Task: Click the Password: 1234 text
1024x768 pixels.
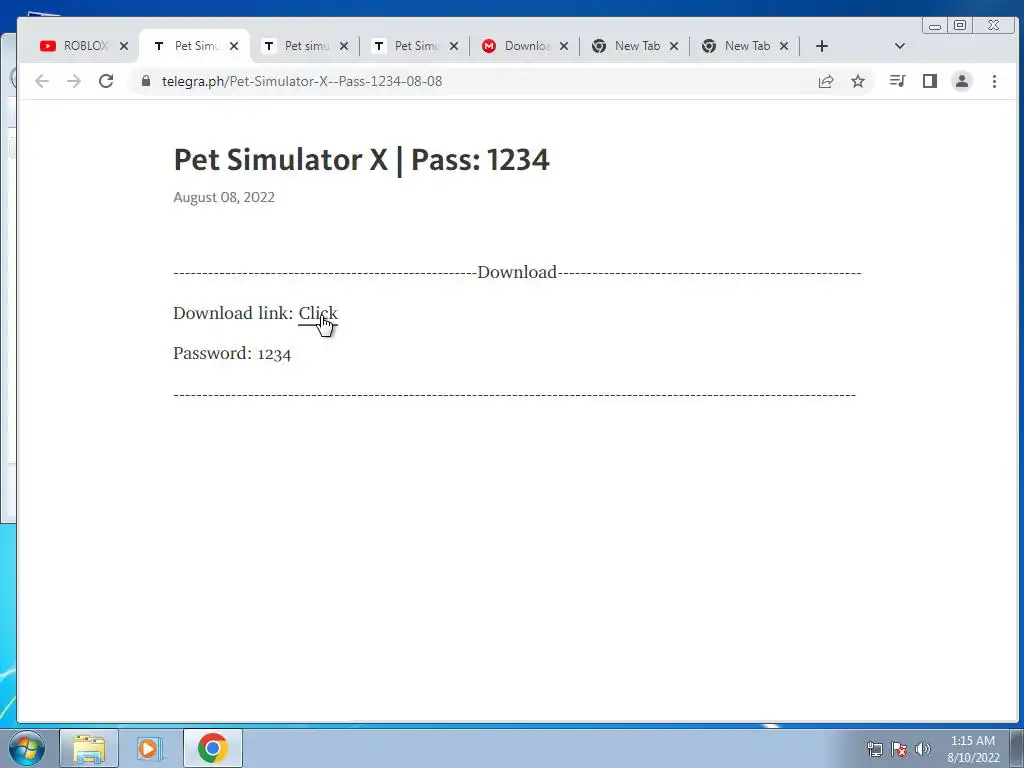Action: (232, 353)
